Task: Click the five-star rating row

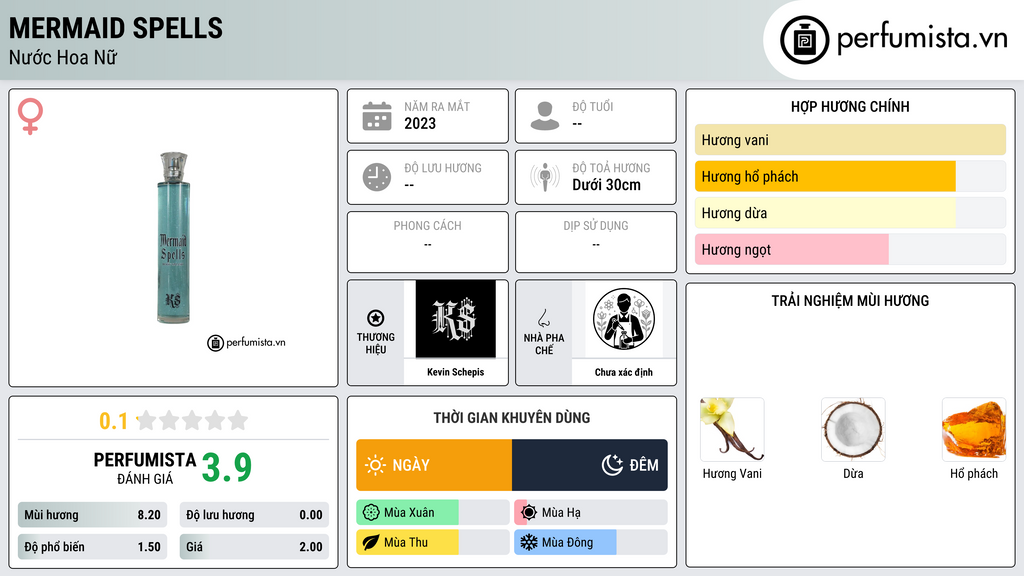Action: [x=192, y=421]
